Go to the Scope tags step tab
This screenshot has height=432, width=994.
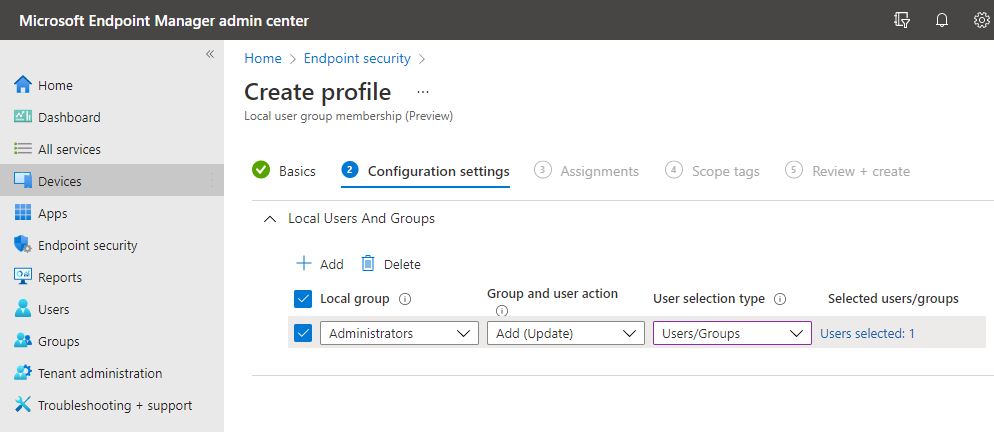click(712, 171)
